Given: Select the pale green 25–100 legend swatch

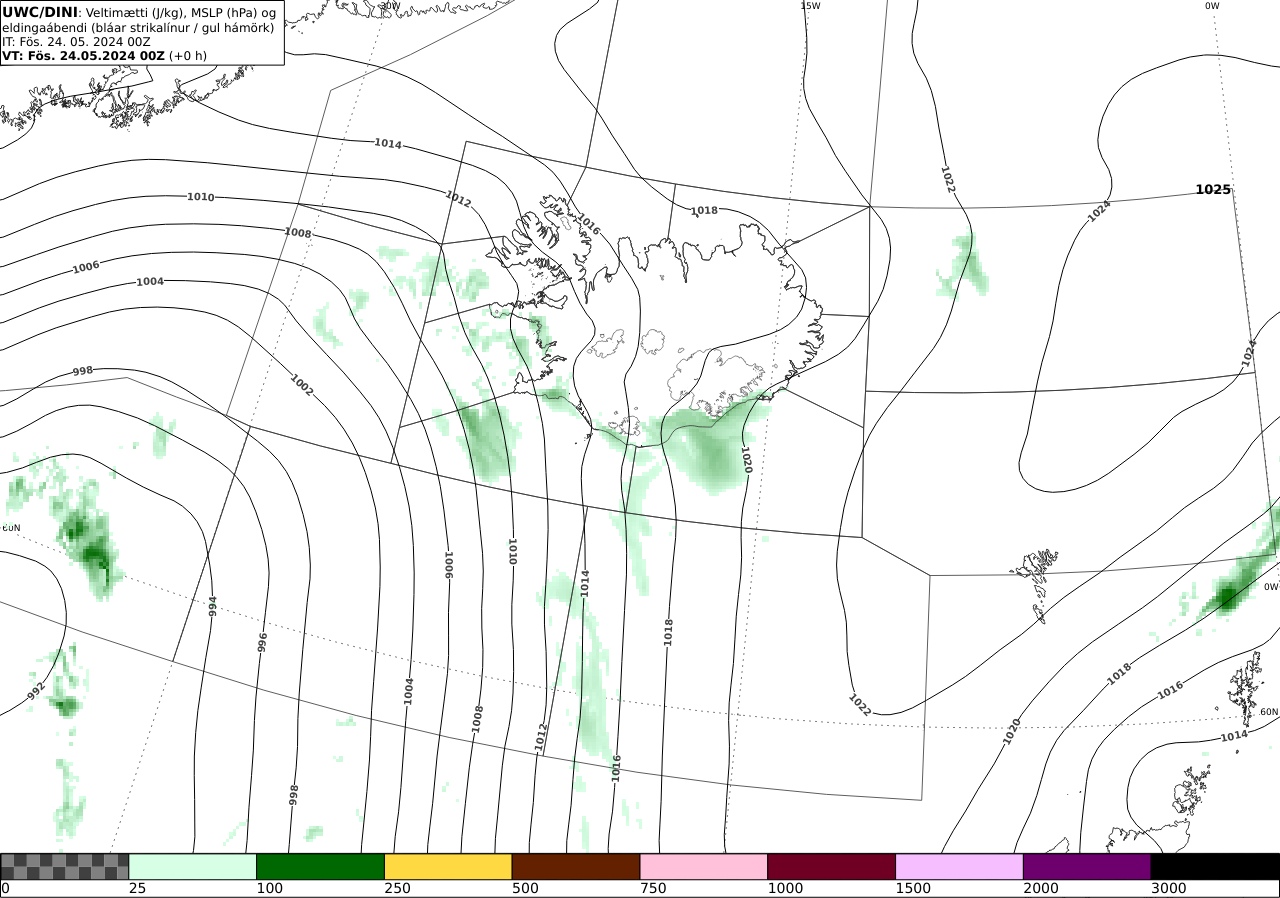Looking at the screenshot, I should coord(193,866).
